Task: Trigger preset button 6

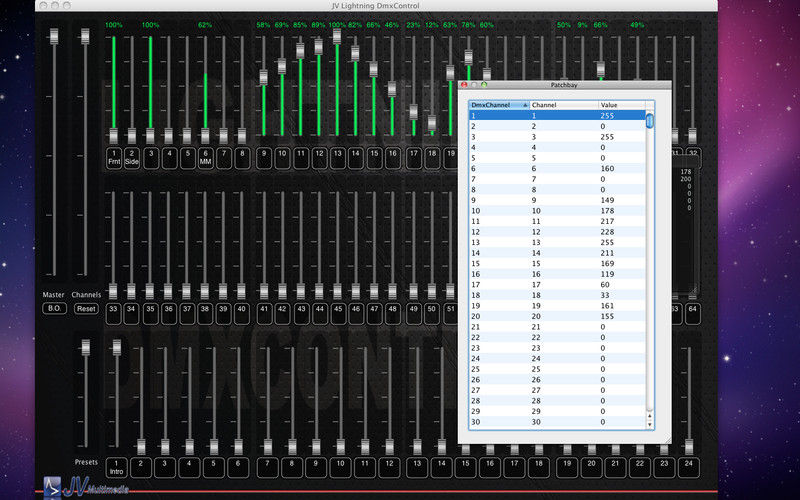Action: point(238,468)
